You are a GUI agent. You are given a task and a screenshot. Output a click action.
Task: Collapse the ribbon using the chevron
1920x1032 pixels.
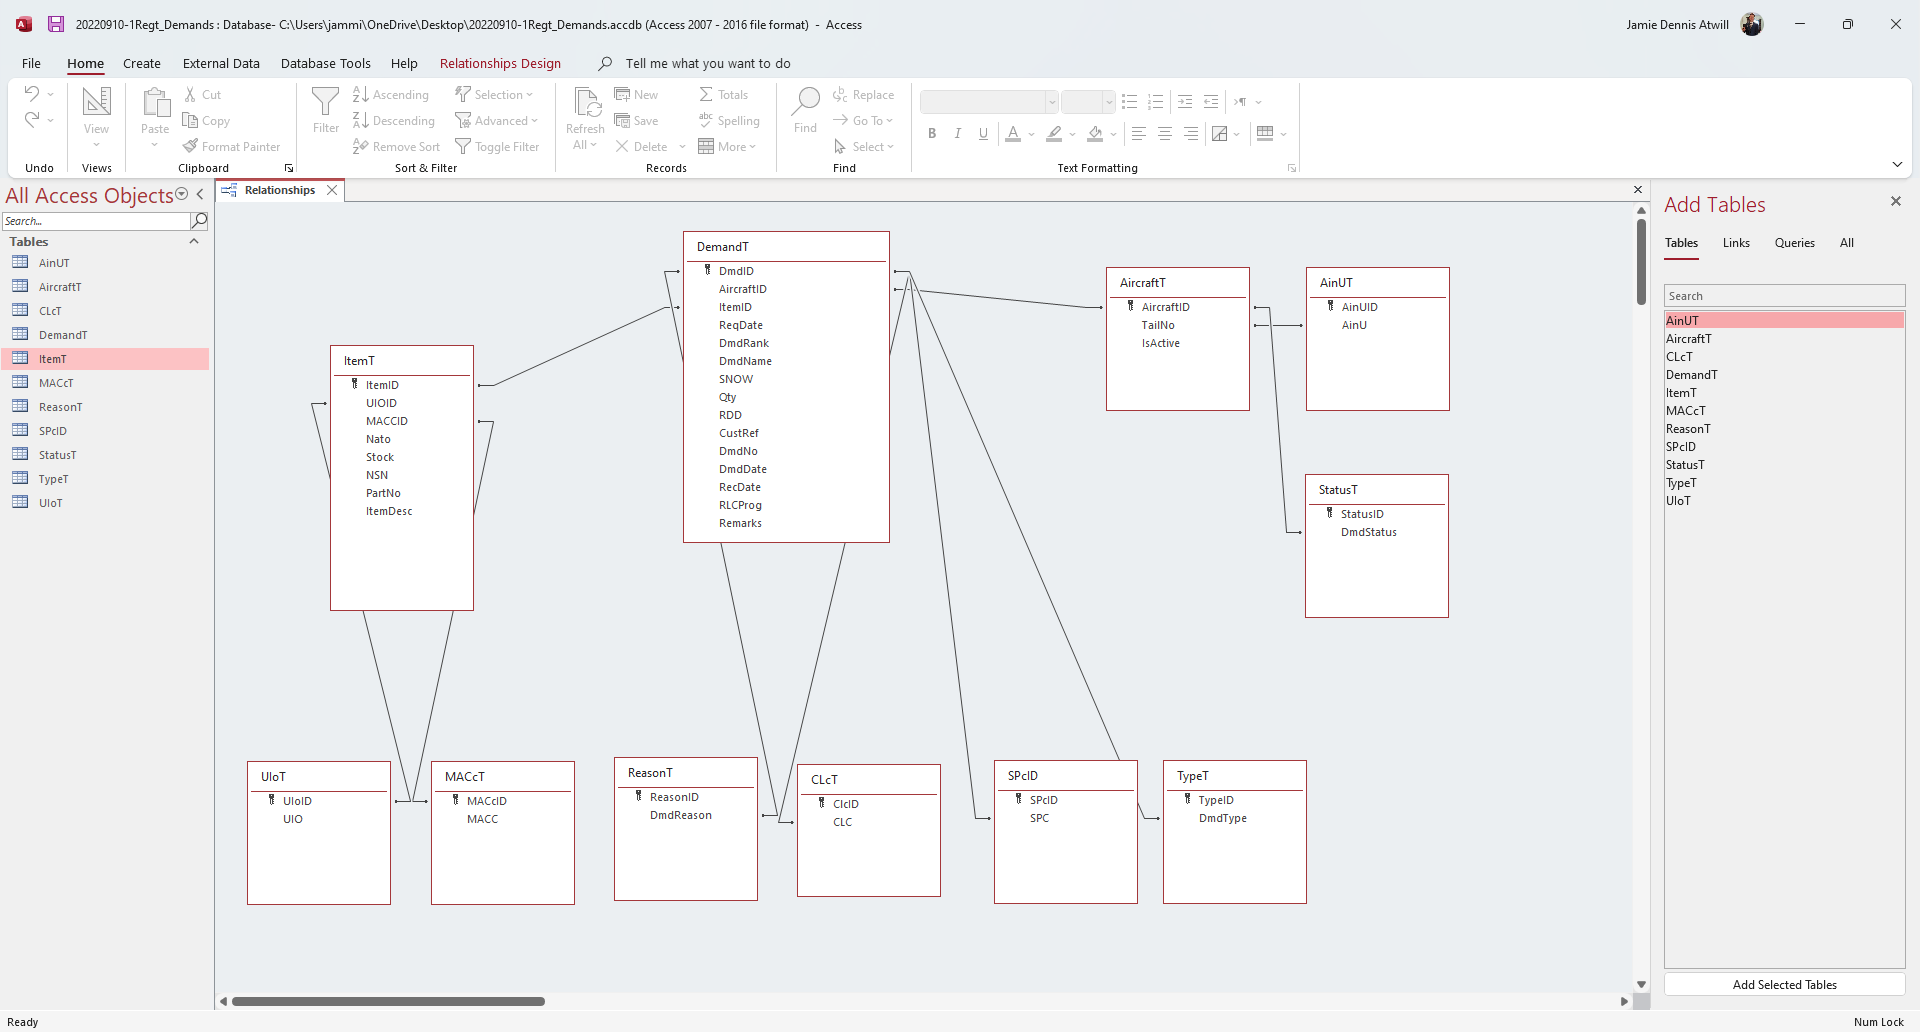(x=1897, y=165)
